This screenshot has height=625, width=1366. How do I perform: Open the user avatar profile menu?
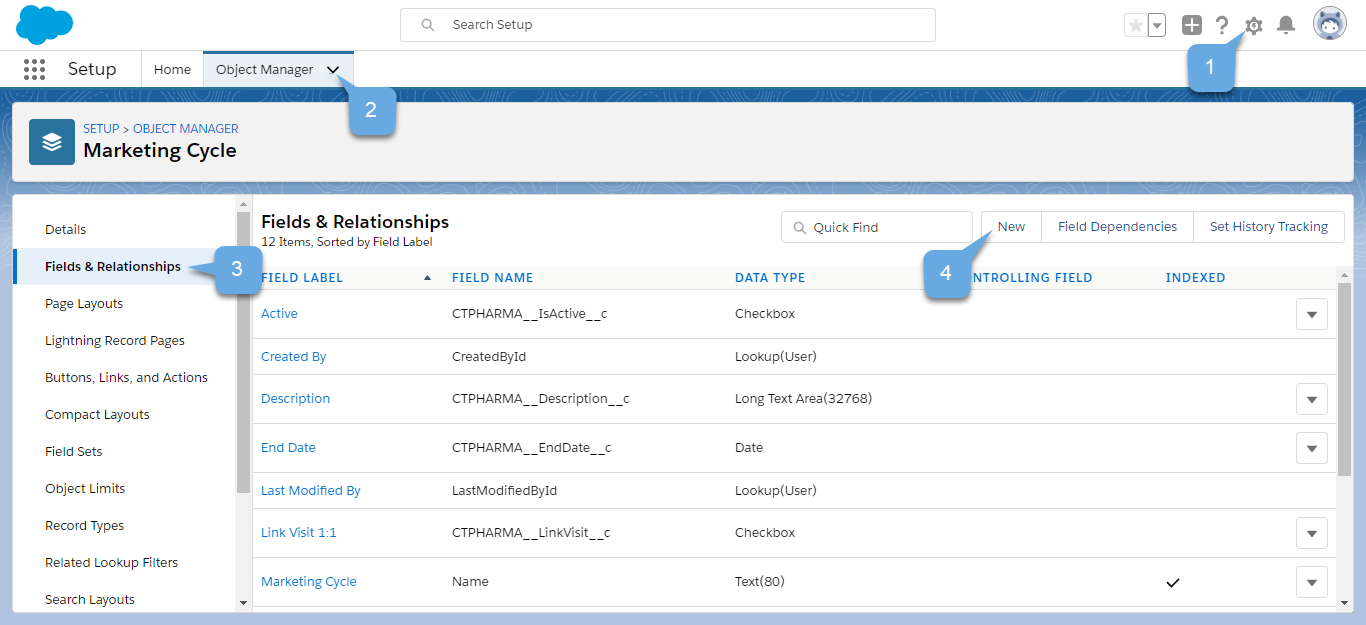pos(1329,25)
